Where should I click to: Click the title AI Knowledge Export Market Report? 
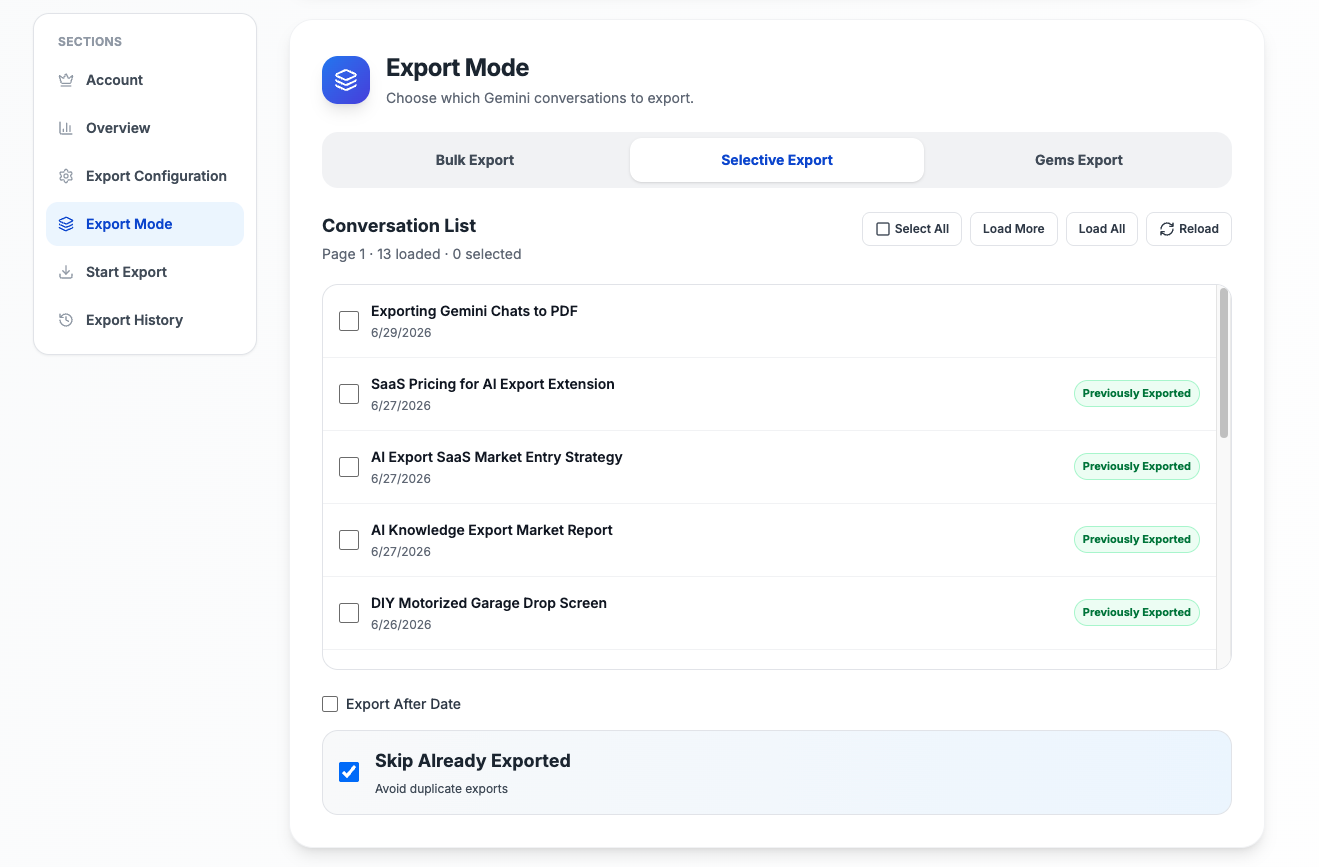[492, 530]
